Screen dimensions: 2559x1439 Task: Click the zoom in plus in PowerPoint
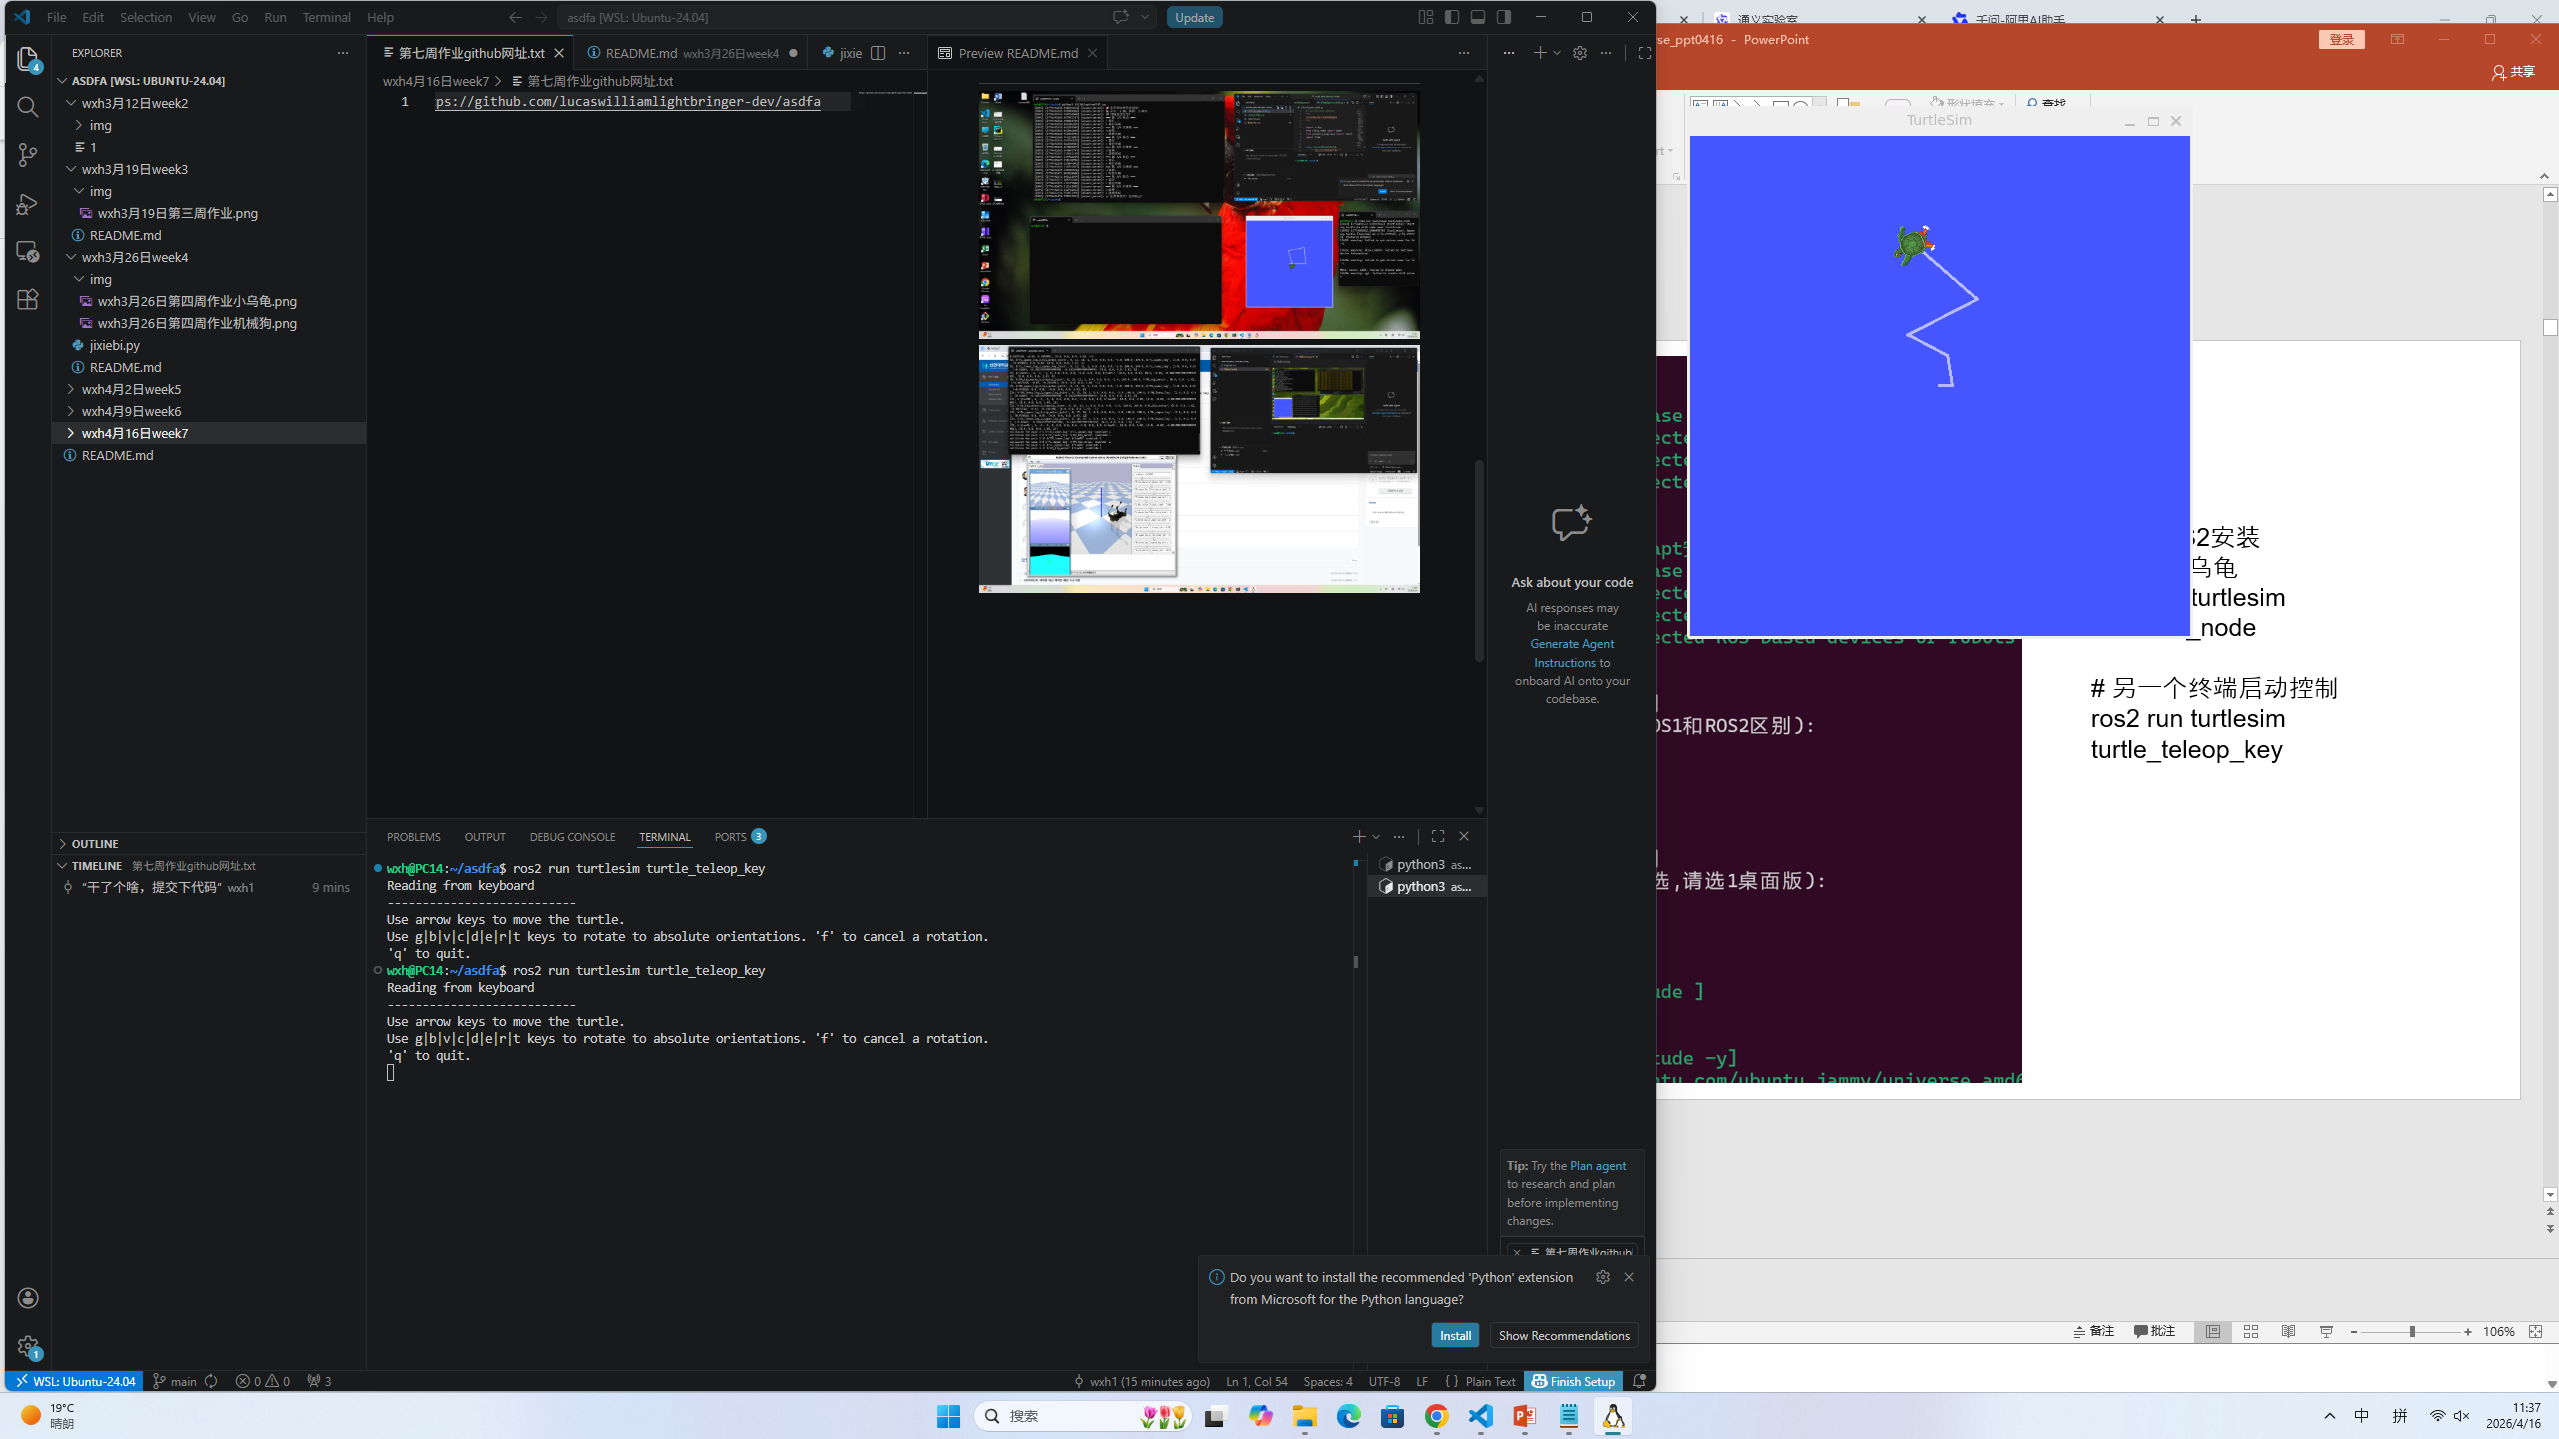pos(2468,1332)
